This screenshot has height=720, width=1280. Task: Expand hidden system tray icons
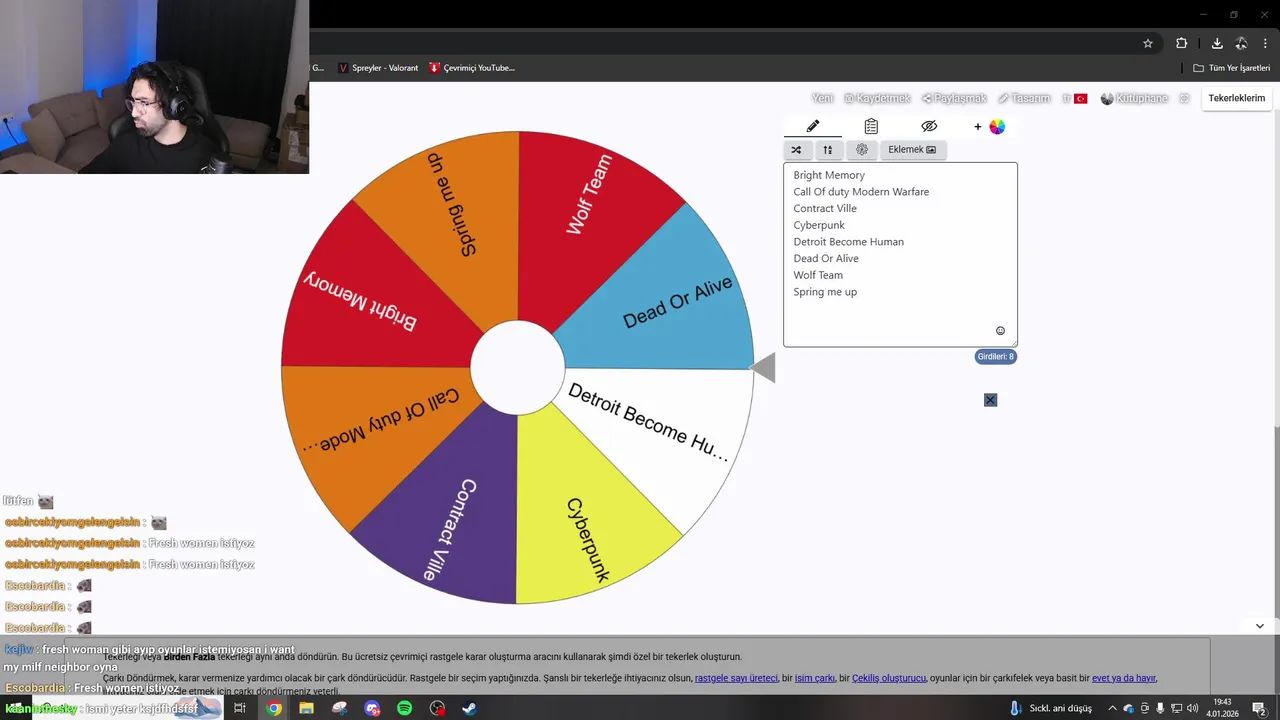pyautogui.click(x=1111, y=708)
